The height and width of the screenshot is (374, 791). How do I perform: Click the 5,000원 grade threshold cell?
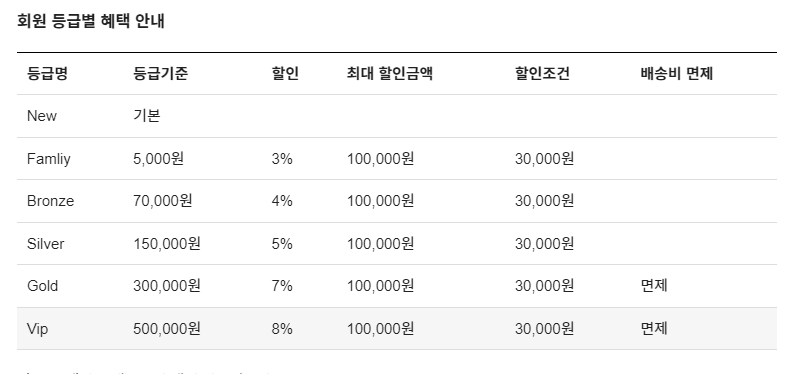158,159
